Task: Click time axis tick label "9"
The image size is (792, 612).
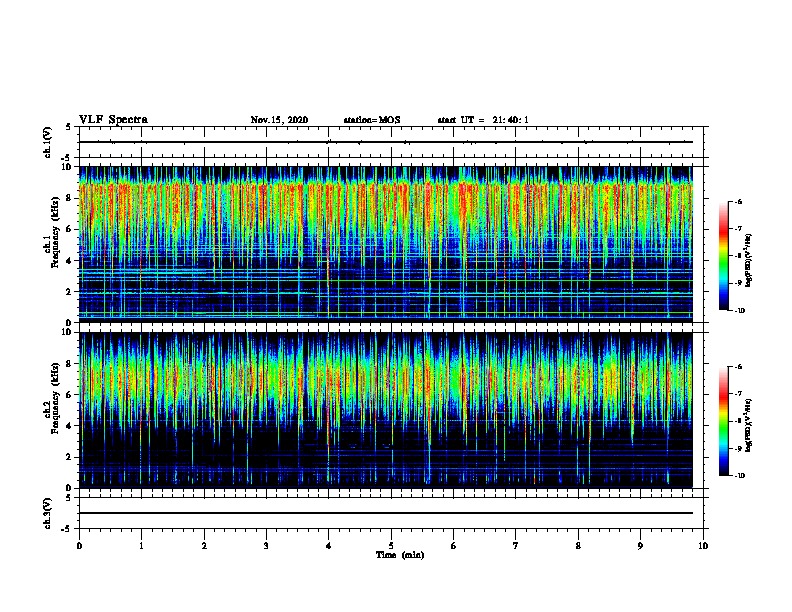Action: tap(640, 546)
